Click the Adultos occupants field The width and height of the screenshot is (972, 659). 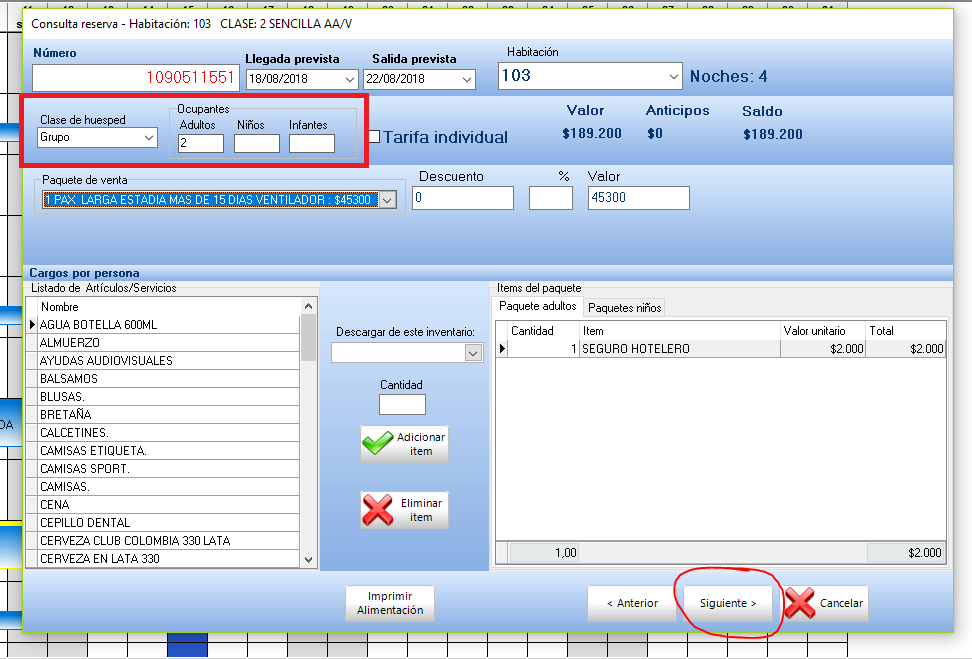click(x=201, y=144)
